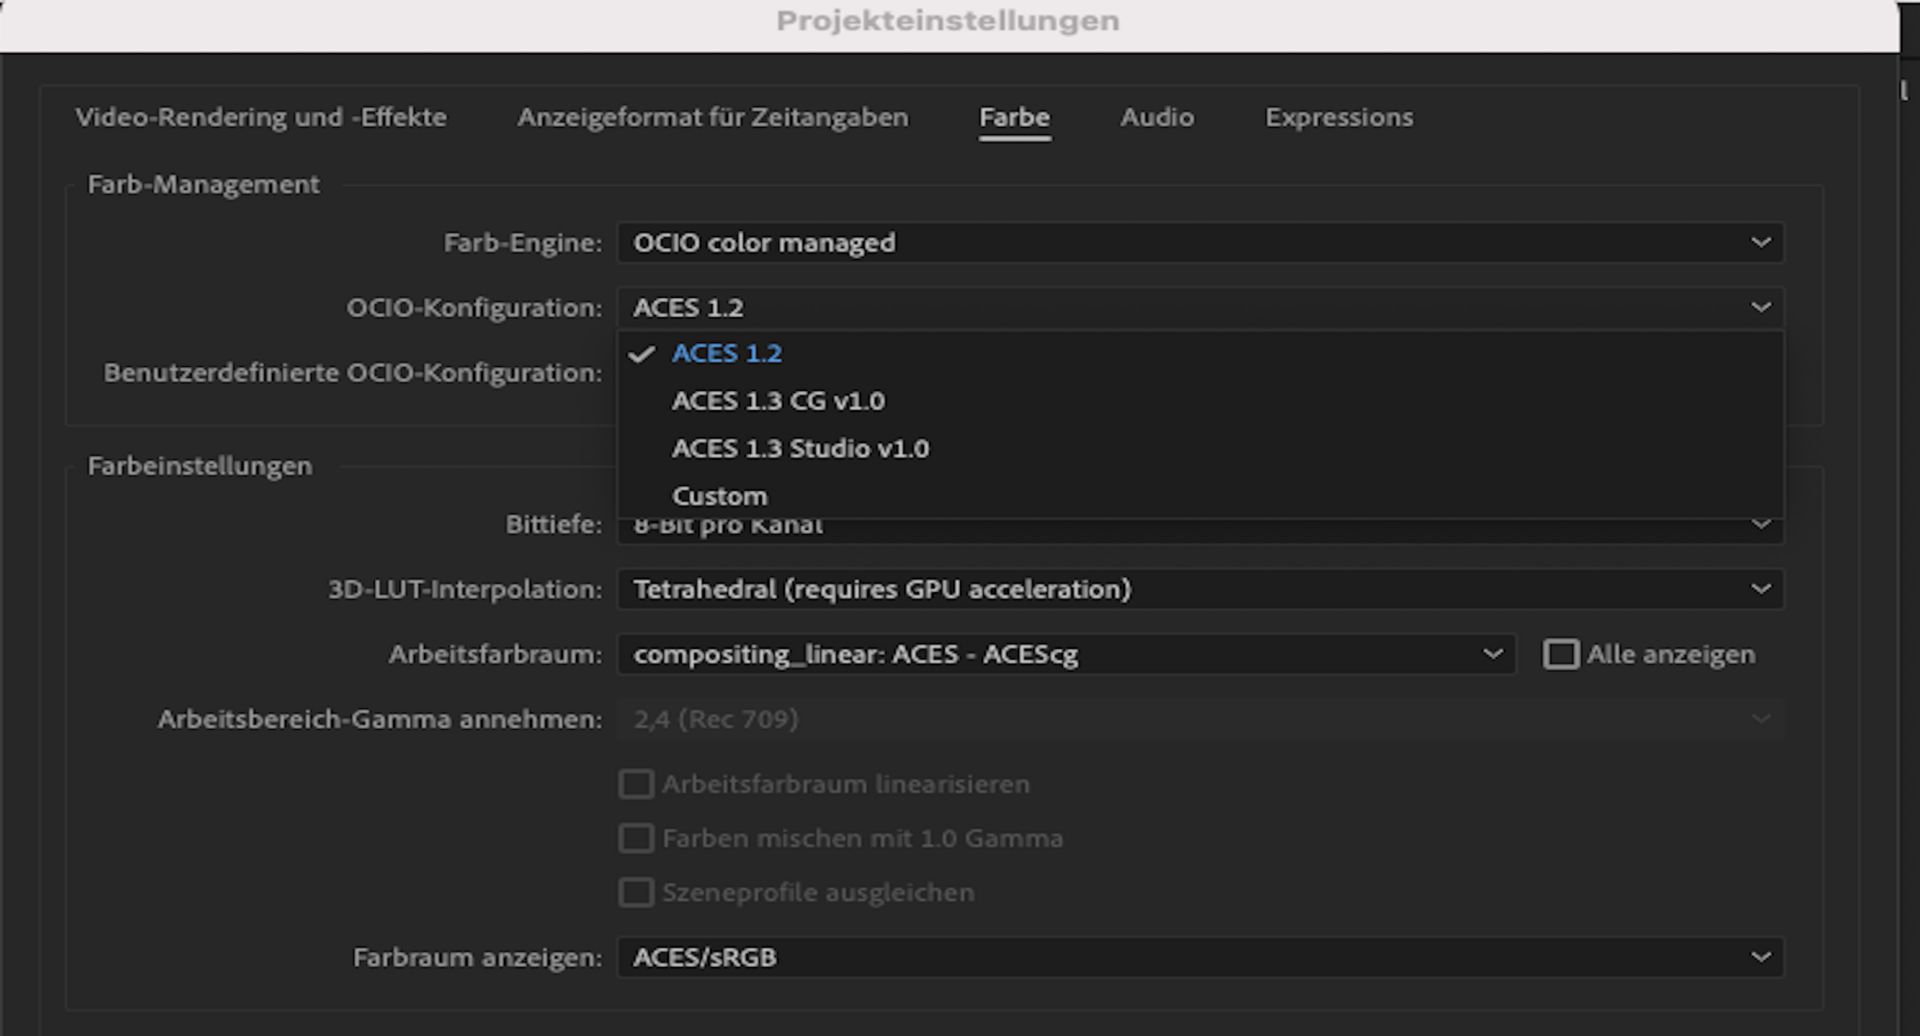Select ACES 1.3 CG v1.0 option
Image resolution: width=1920 pixels, height=1036 pixels.
coord(778,401)
